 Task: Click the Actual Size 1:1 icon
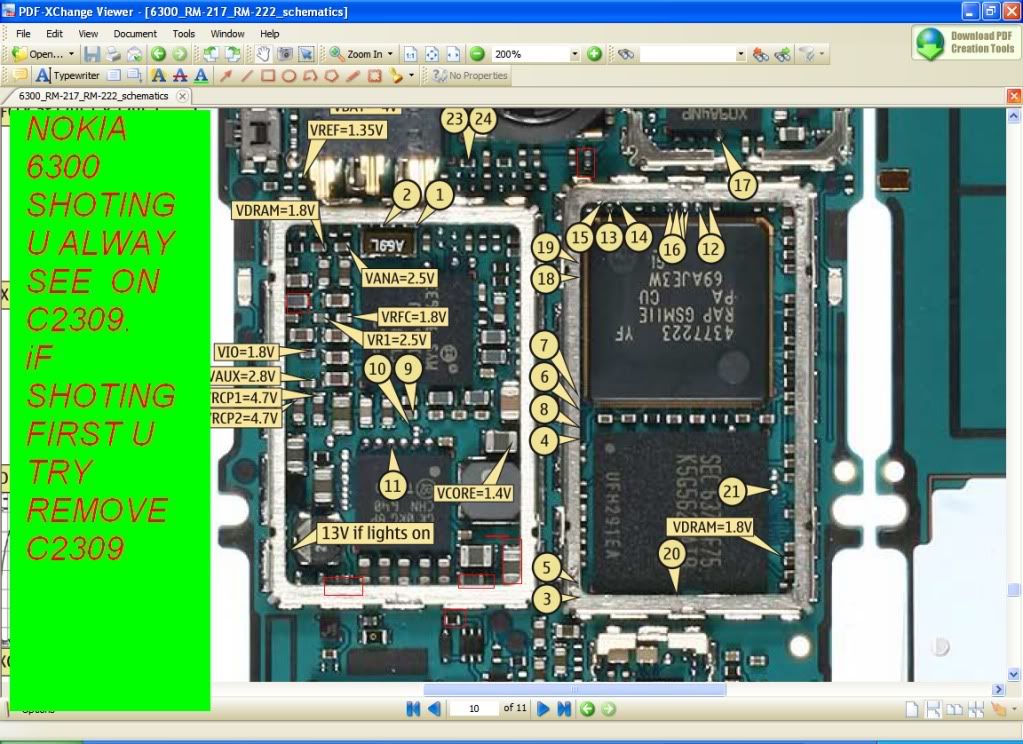coord(410,54)
